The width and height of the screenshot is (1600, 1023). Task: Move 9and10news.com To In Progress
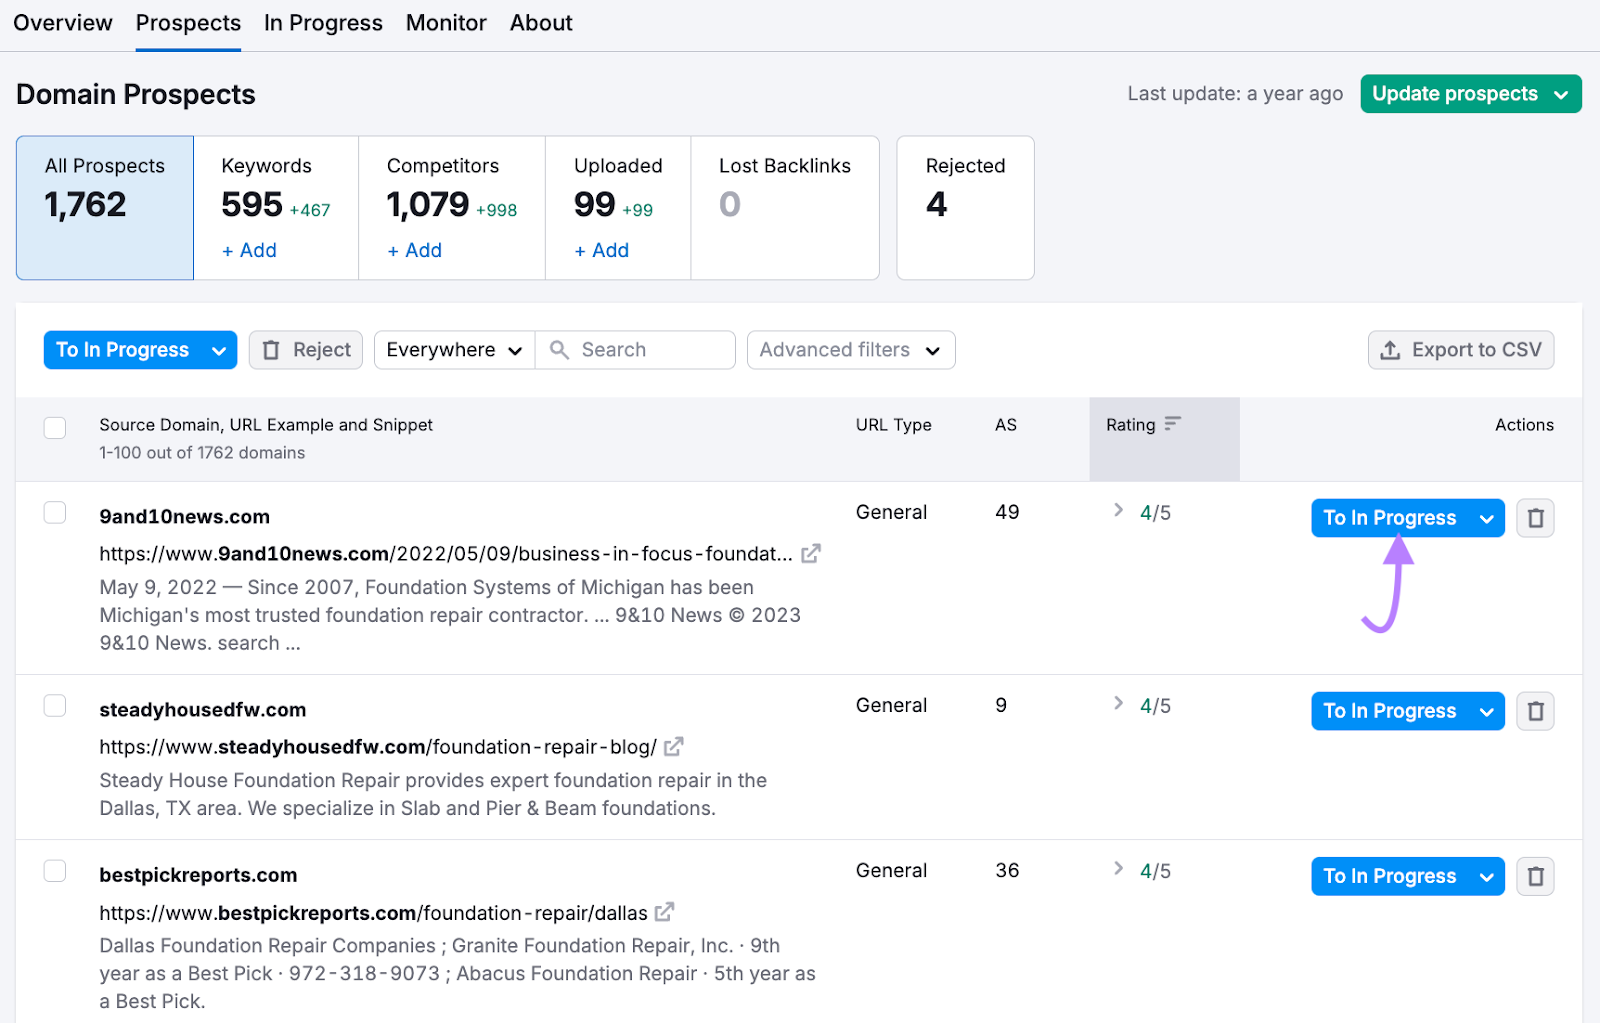coord(1392,517)
